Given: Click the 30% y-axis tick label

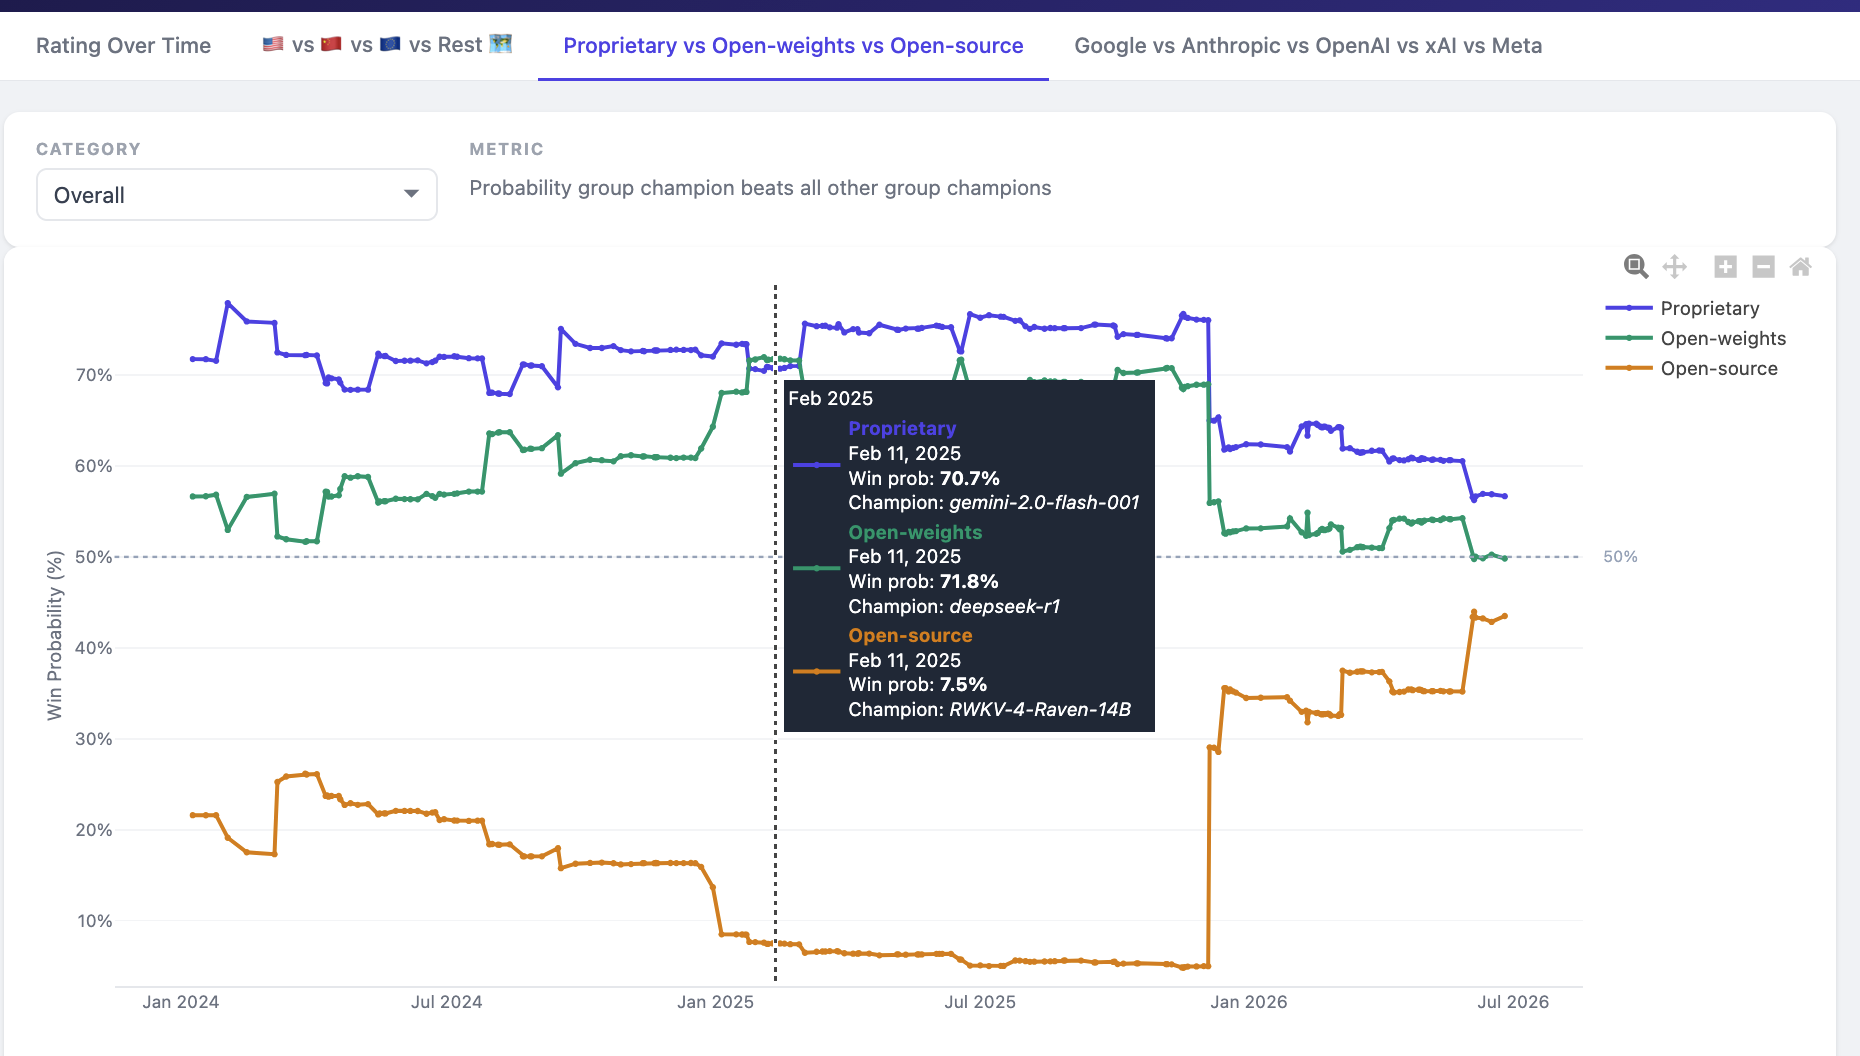Looking at the screenshot, I should point(94,739).
